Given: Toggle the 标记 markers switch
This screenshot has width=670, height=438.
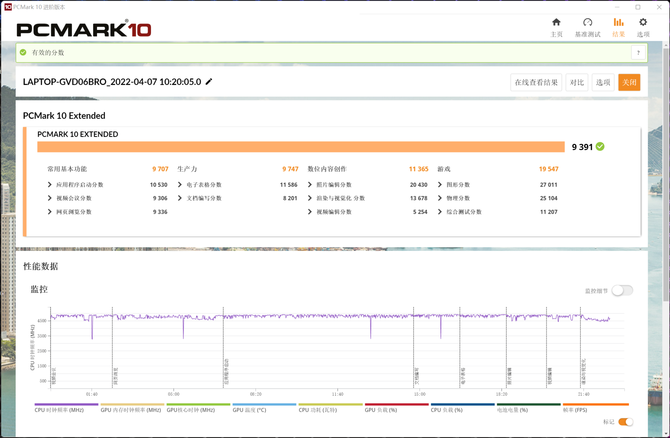Looking at the screenshot, I should [625, 422].
